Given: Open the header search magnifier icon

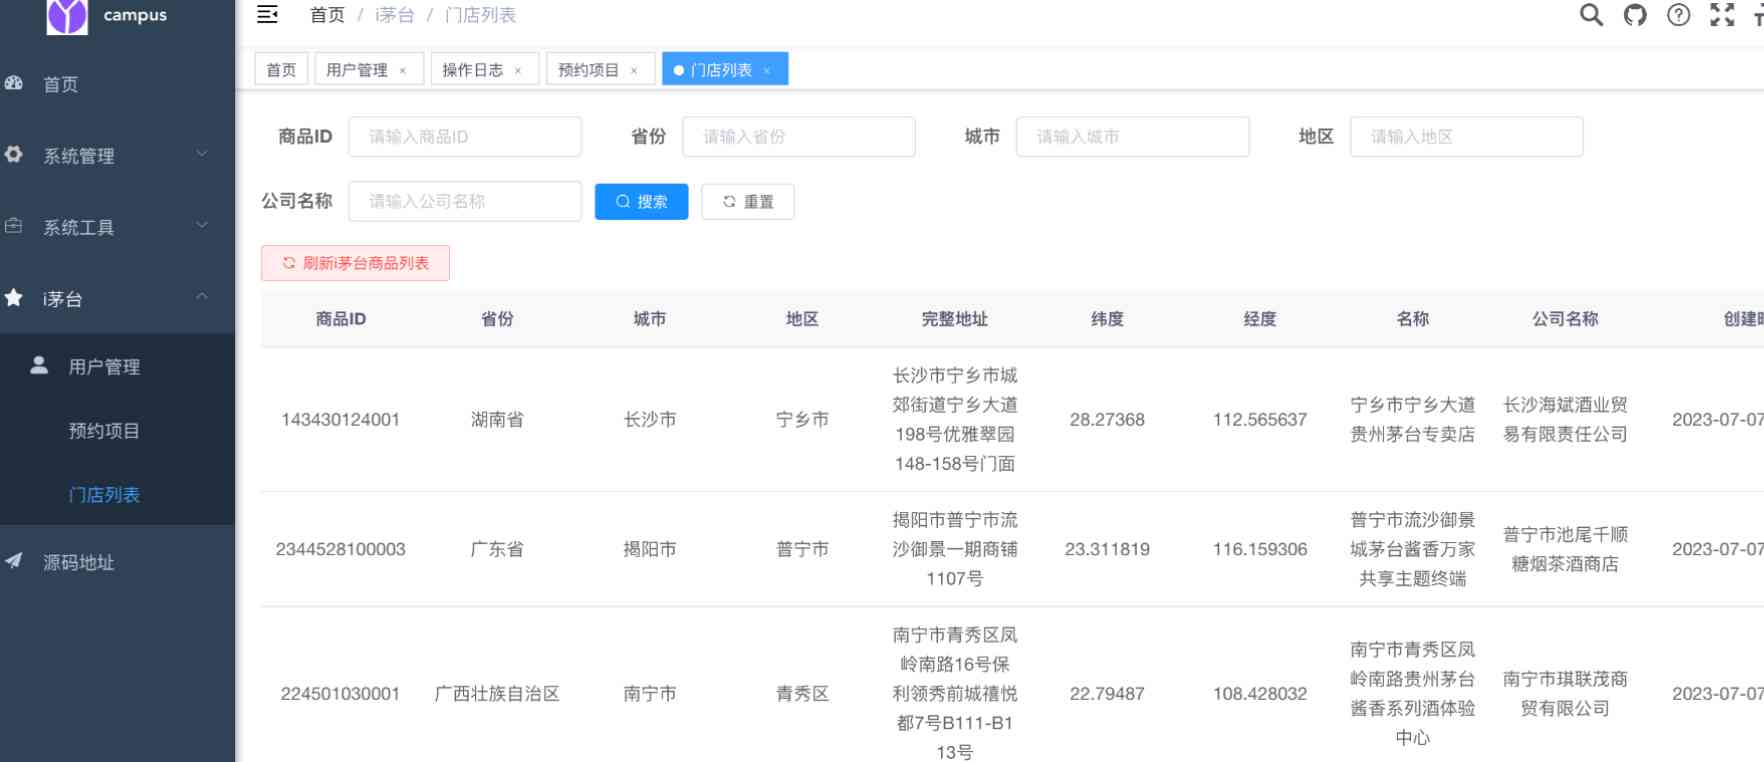Looking at the screenshot, I should coord(1590,14).
